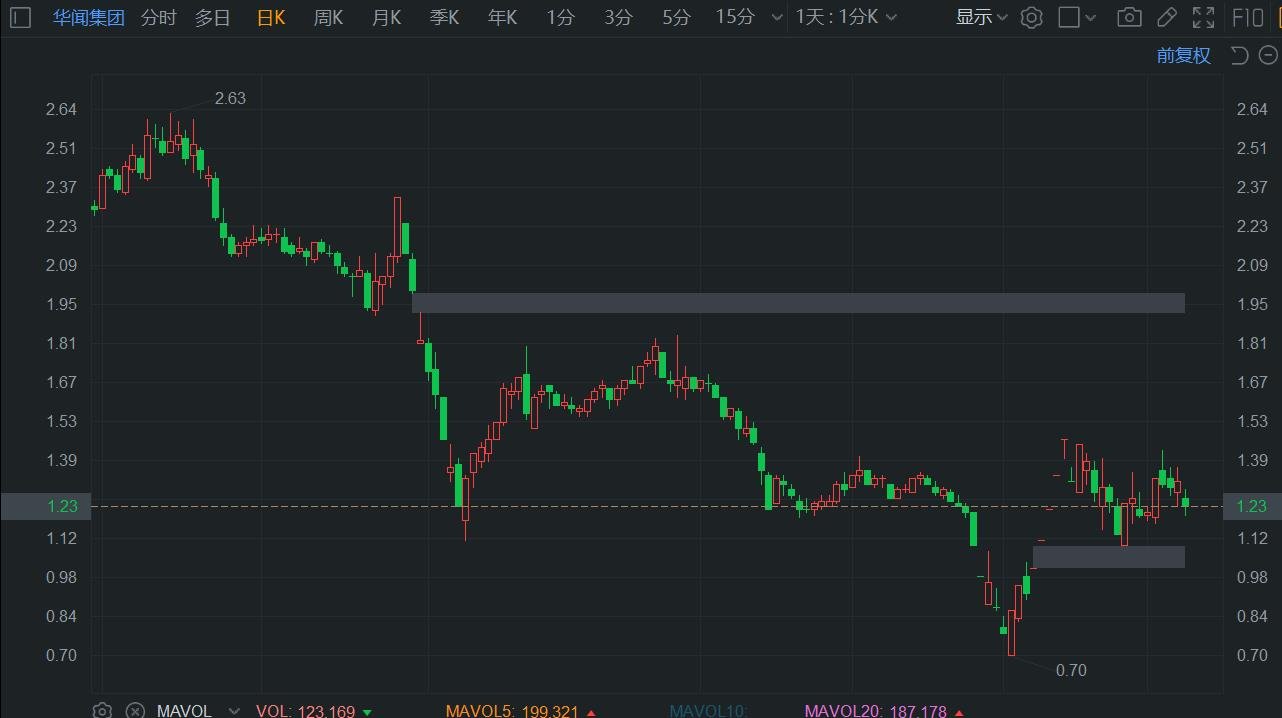
Task: Open the 显示 dropdown menu
Action: click(981, 17)
